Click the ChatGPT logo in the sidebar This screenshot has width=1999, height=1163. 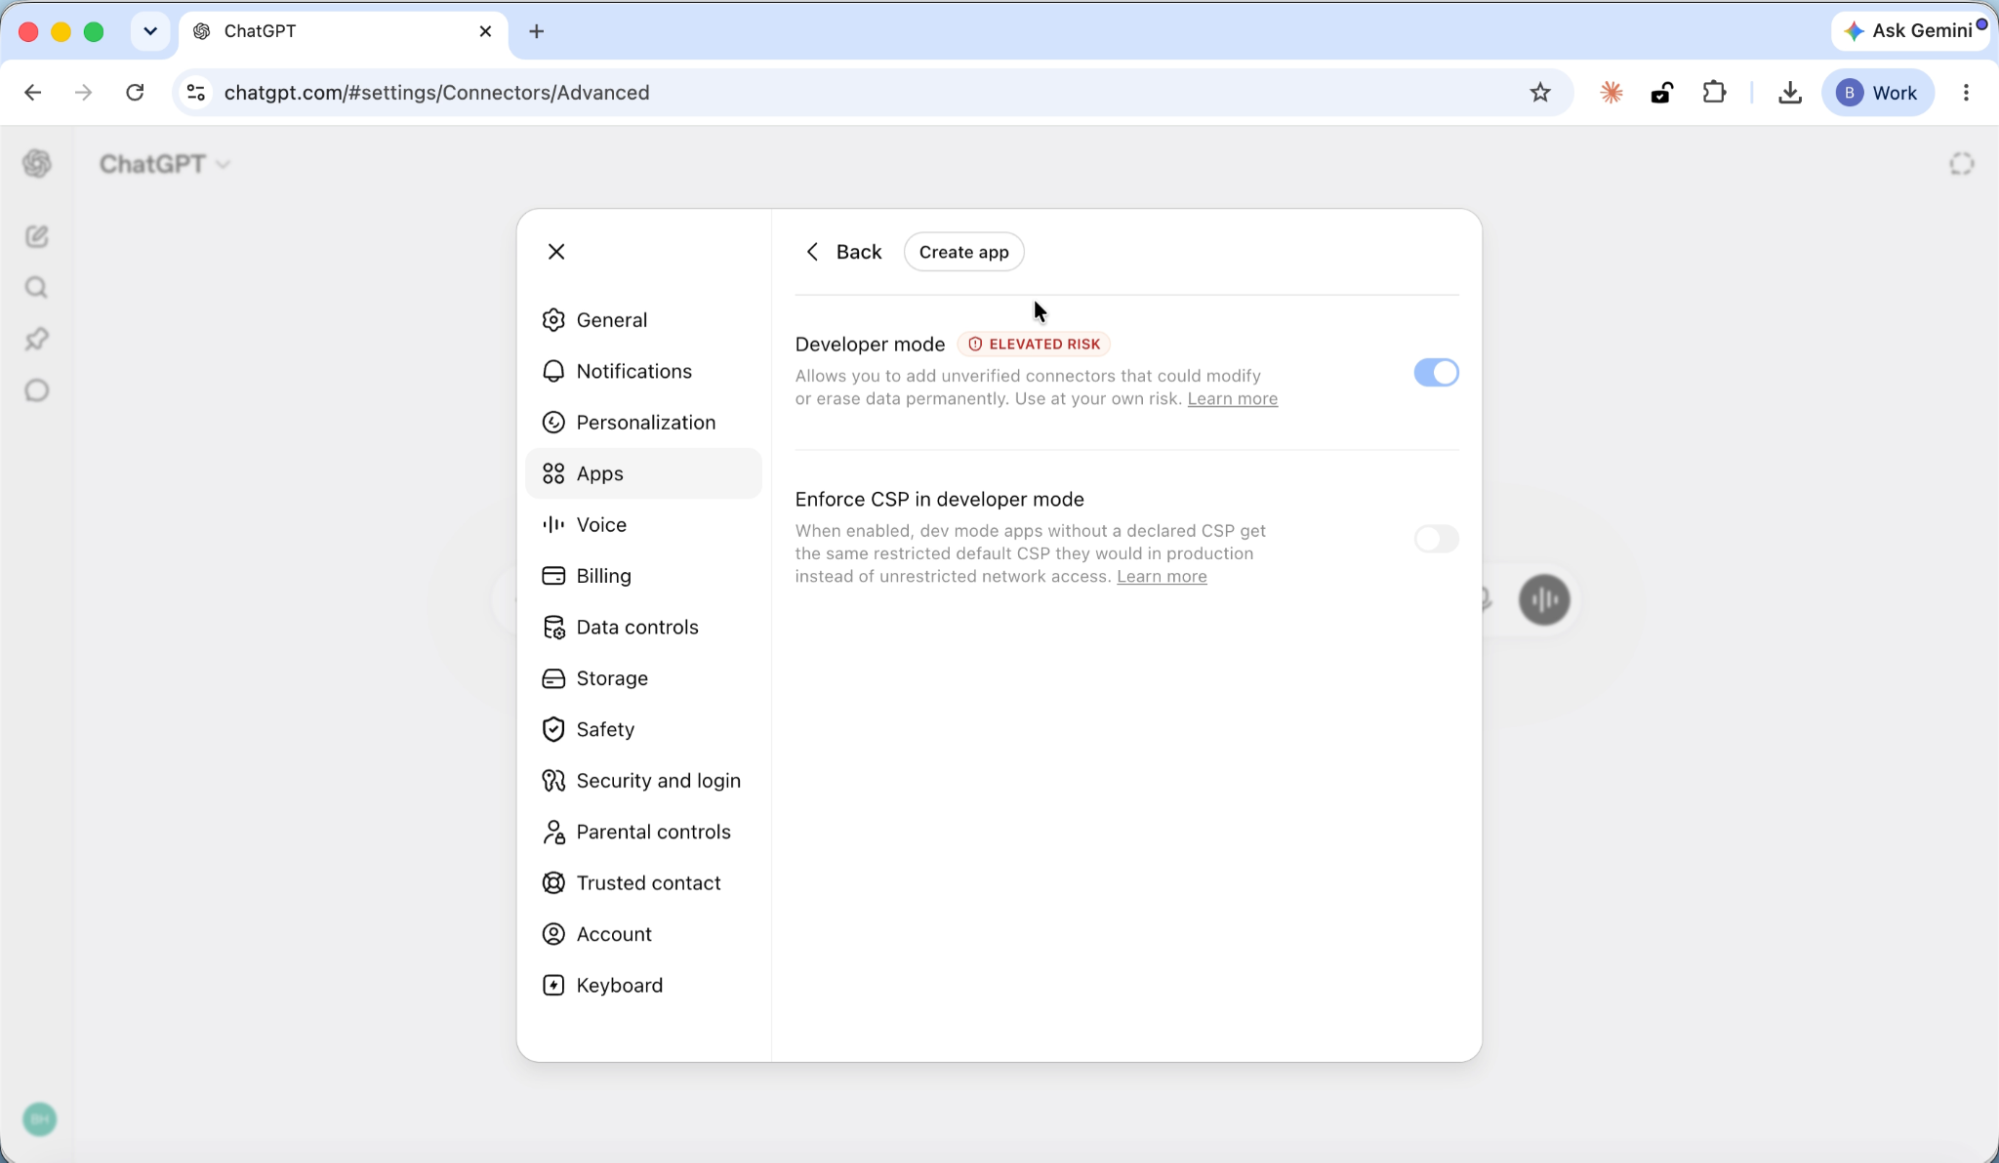(x=37, y=163)
